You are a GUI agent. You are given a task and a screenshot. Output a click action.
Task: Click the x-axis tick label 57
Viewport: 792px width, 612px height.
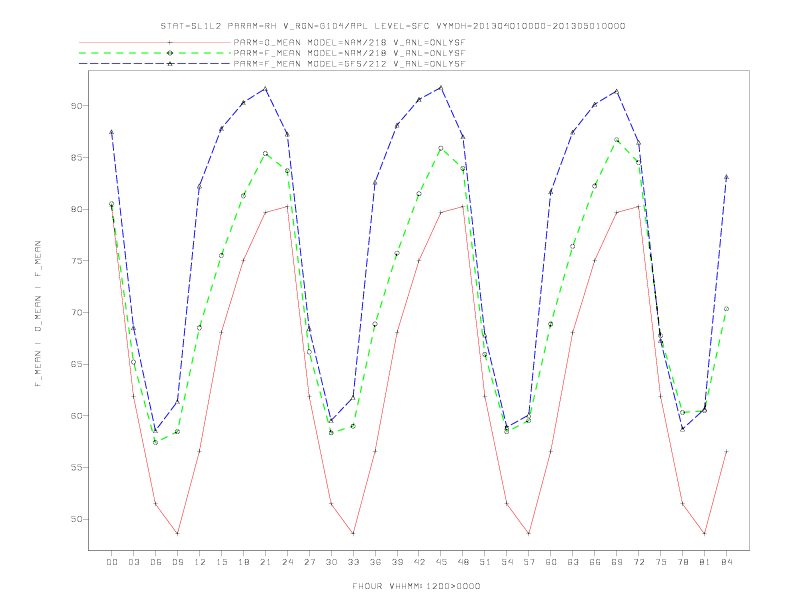click(529, 562)
